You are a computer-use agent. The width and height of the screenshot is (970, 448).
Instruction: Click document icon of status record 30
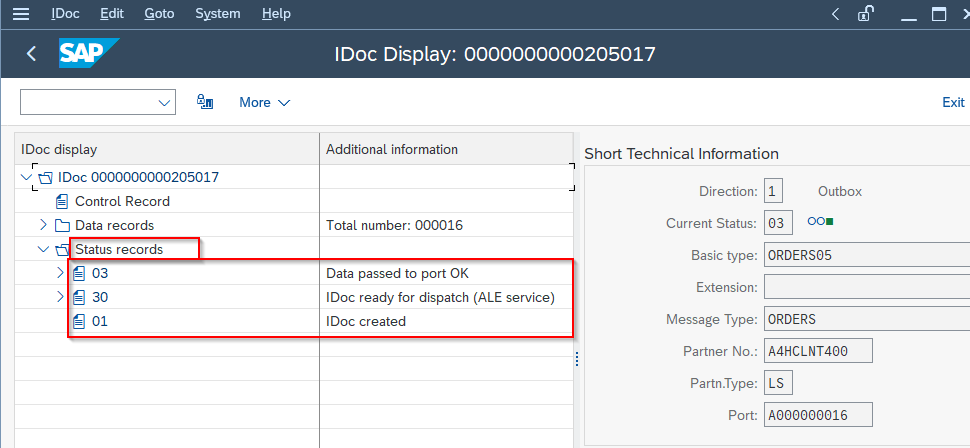(79, 297)
